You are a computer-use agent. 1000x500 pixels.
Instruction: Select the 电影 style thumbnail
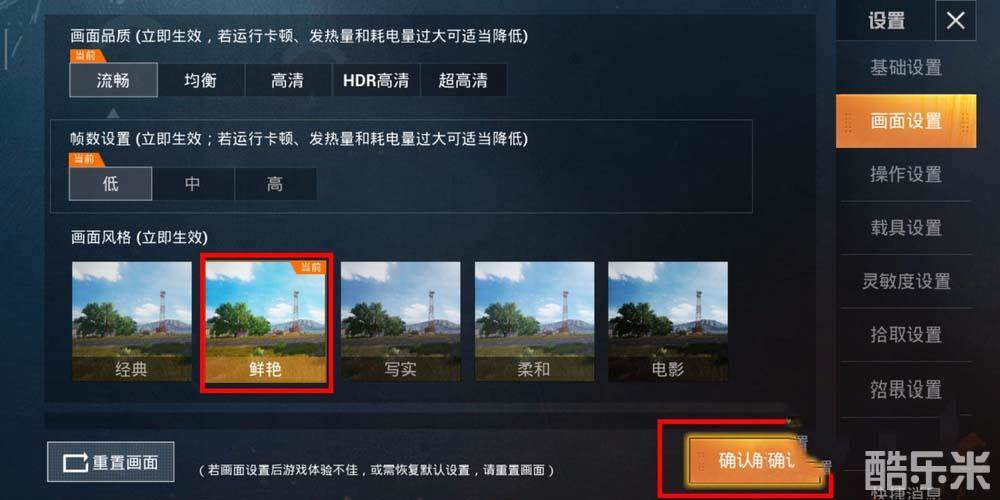(668, 321)
